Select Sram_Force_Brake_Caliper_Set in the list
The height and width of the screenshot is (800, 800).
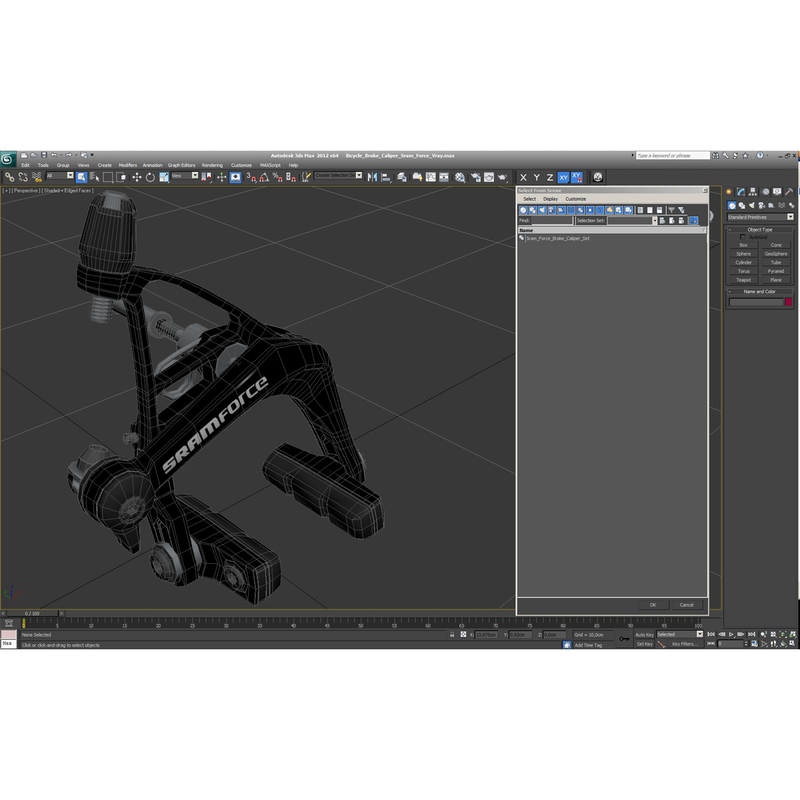[x=557, y=240]
